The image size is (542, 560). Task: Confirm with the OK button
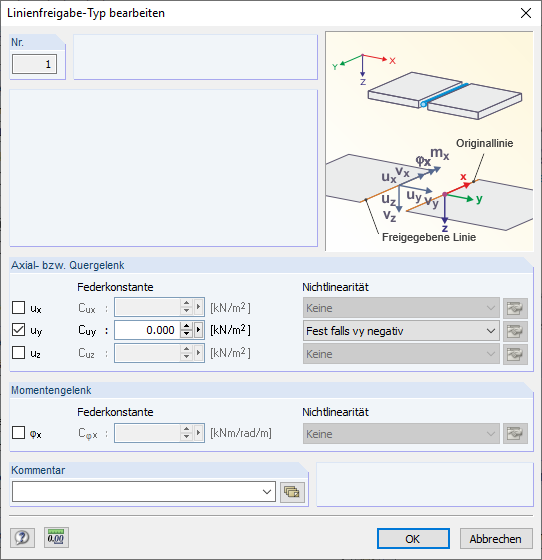click(x=413, y=539)
